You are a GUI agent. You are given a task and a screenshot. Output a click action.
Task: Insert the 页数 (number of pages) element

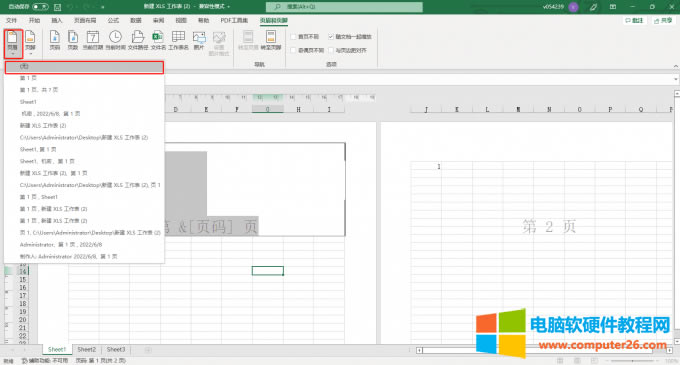tap(73, 40)
